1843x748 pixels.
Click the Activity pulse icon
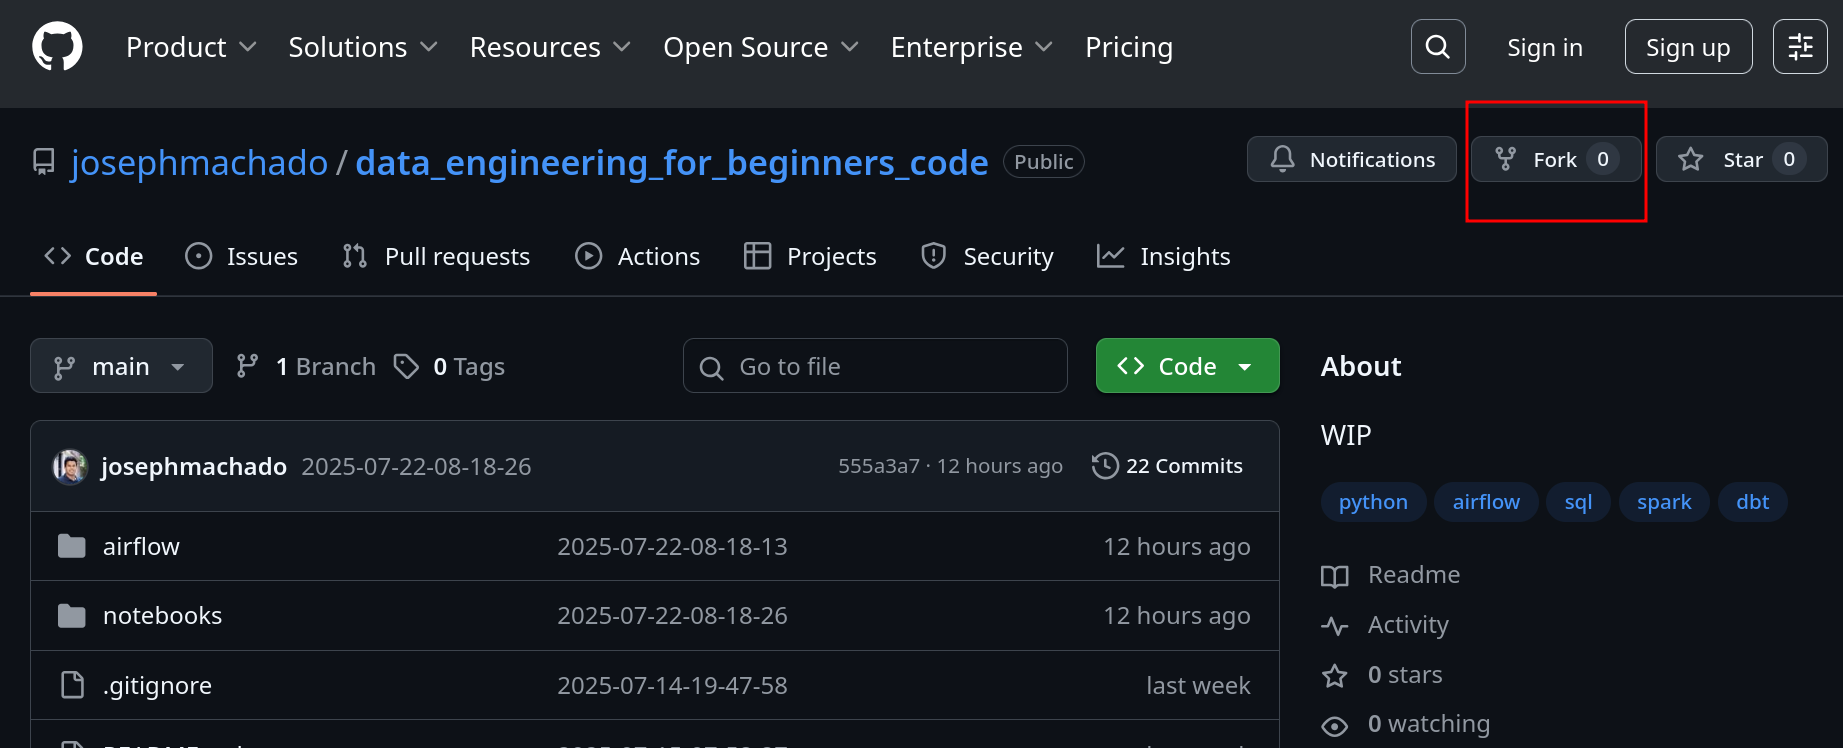[1335, 626]
